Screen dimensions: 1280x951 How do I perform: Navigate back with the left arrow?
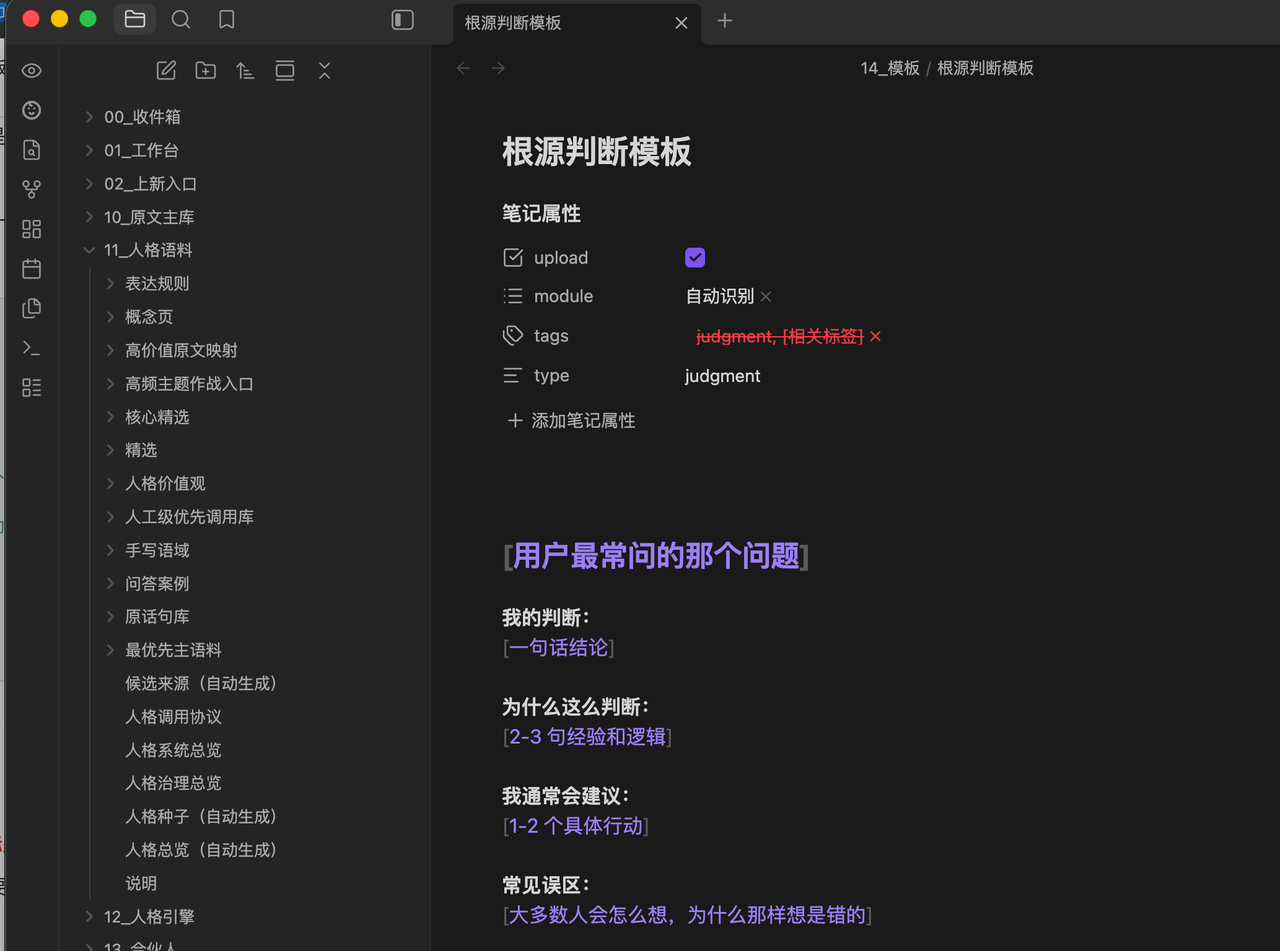pos(463,68)
